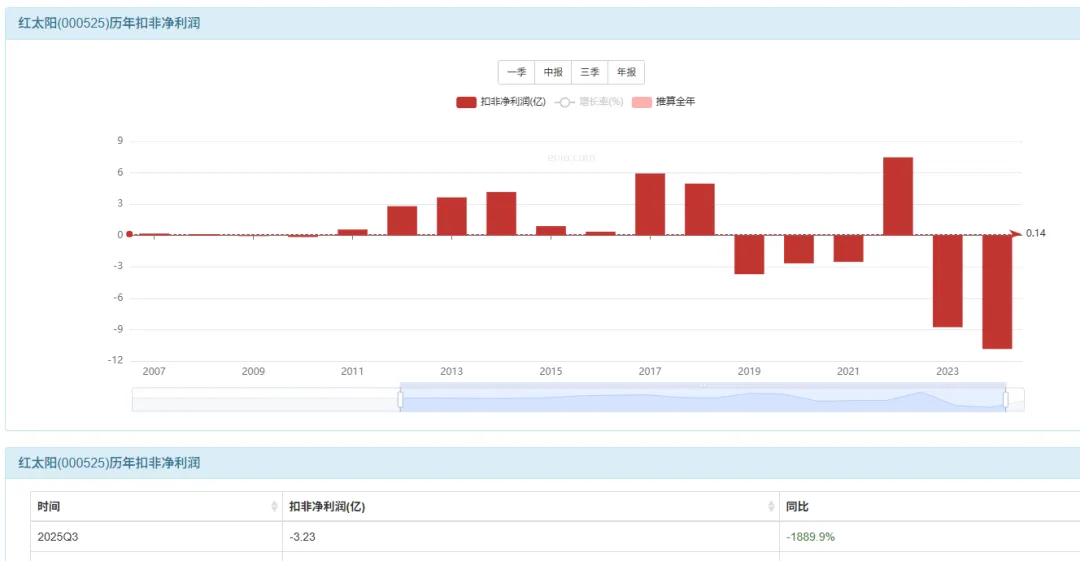This screenshot has height=561, width=1080.
Task: Click the 2014 profit bar
Action: [x=501, y=214]
